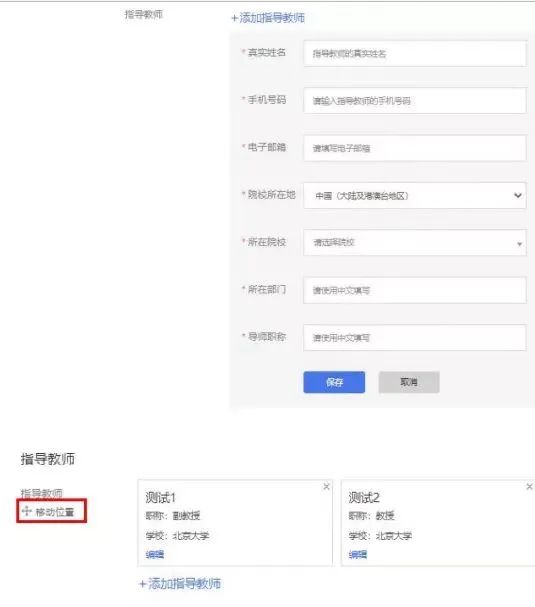Save the instructor form with 保存
Viewport: 535px width, 607px height.
pos(334,382)
